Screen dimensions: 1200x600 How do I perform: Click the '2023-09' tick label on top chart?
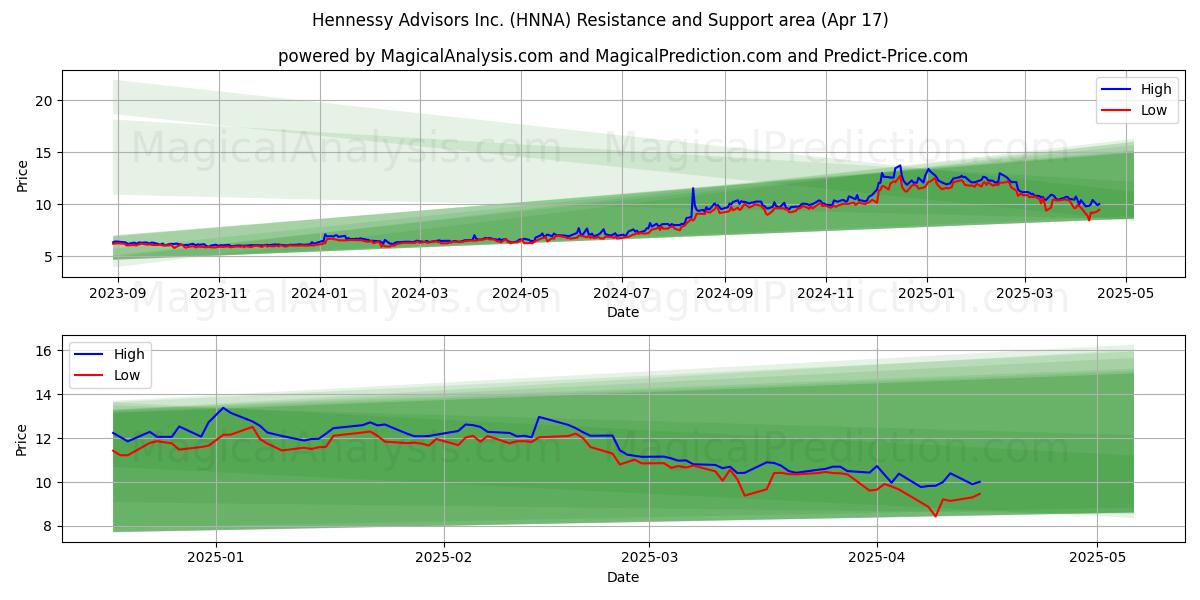pyautogui.click(x=118, y=295)
